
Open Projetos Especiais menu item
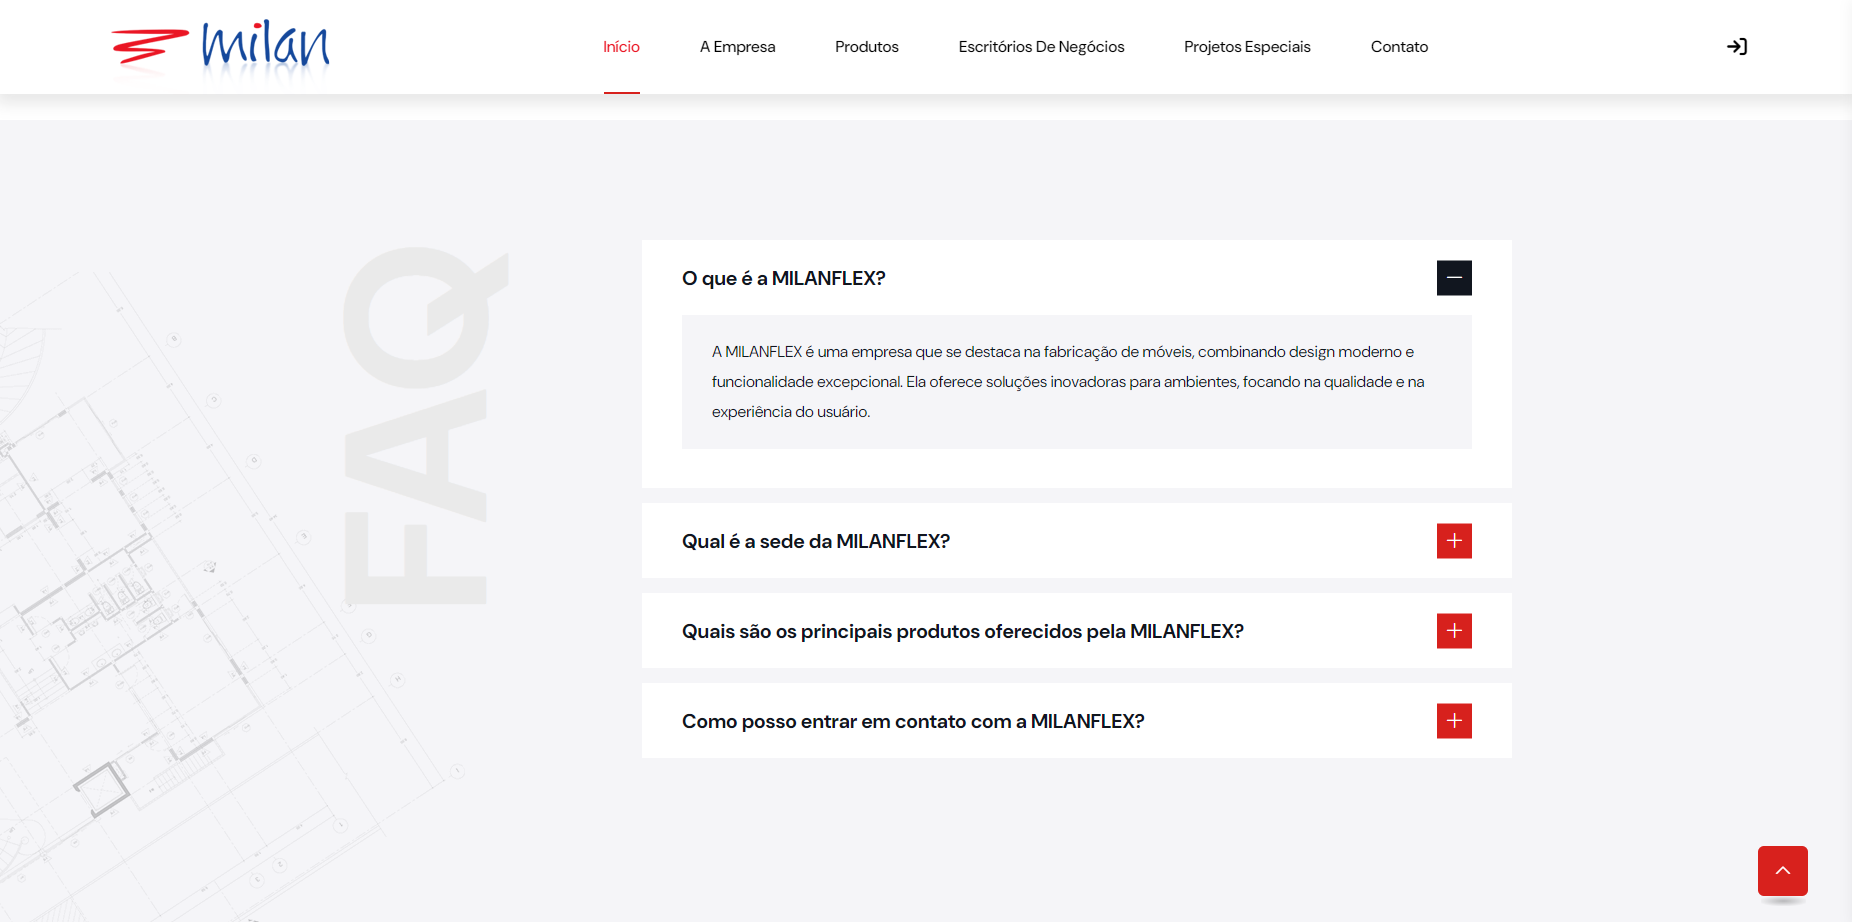pos(1247,47)
